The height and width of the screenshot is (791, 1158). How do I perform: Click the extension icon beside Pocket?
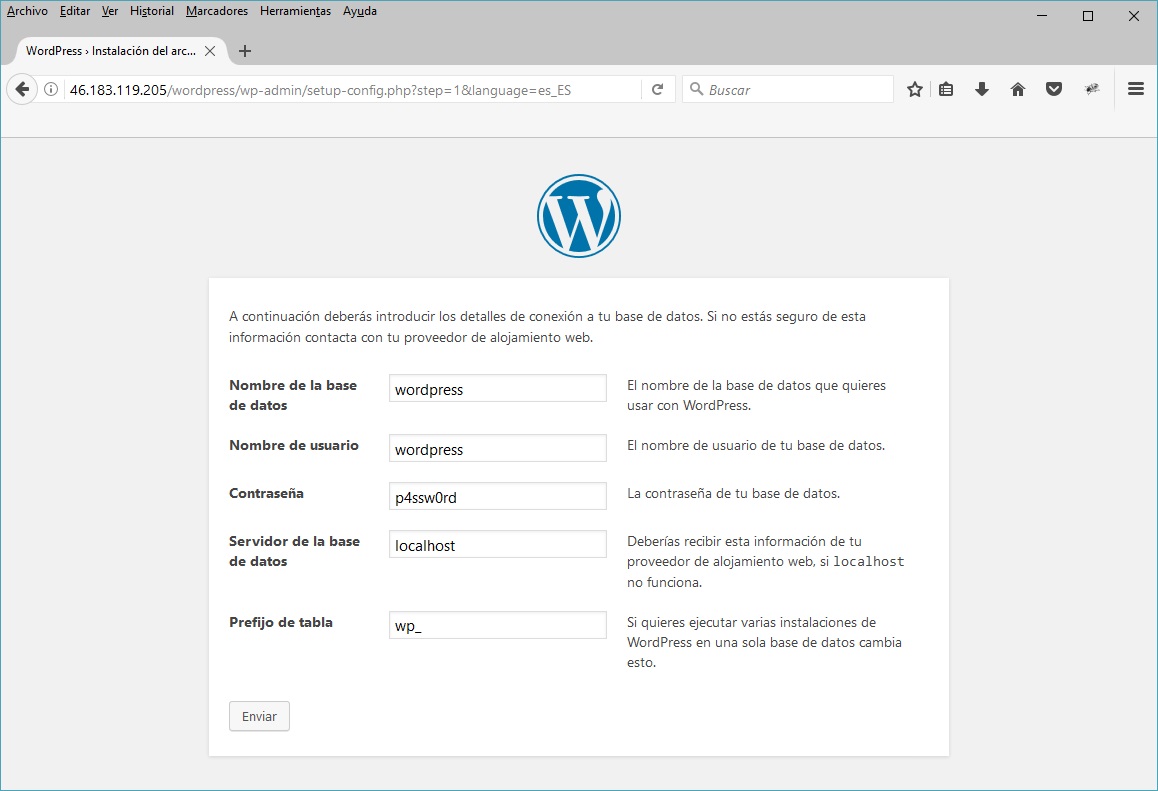click(1092, 89)
